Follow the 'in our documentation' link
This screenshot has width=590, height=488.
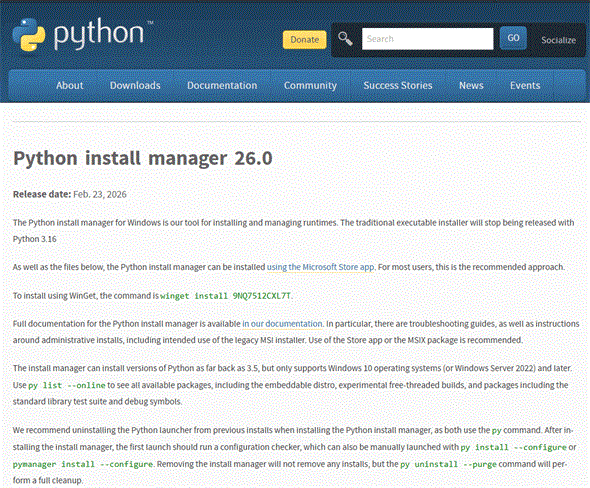pyautogui.click(x=282, y=324)
